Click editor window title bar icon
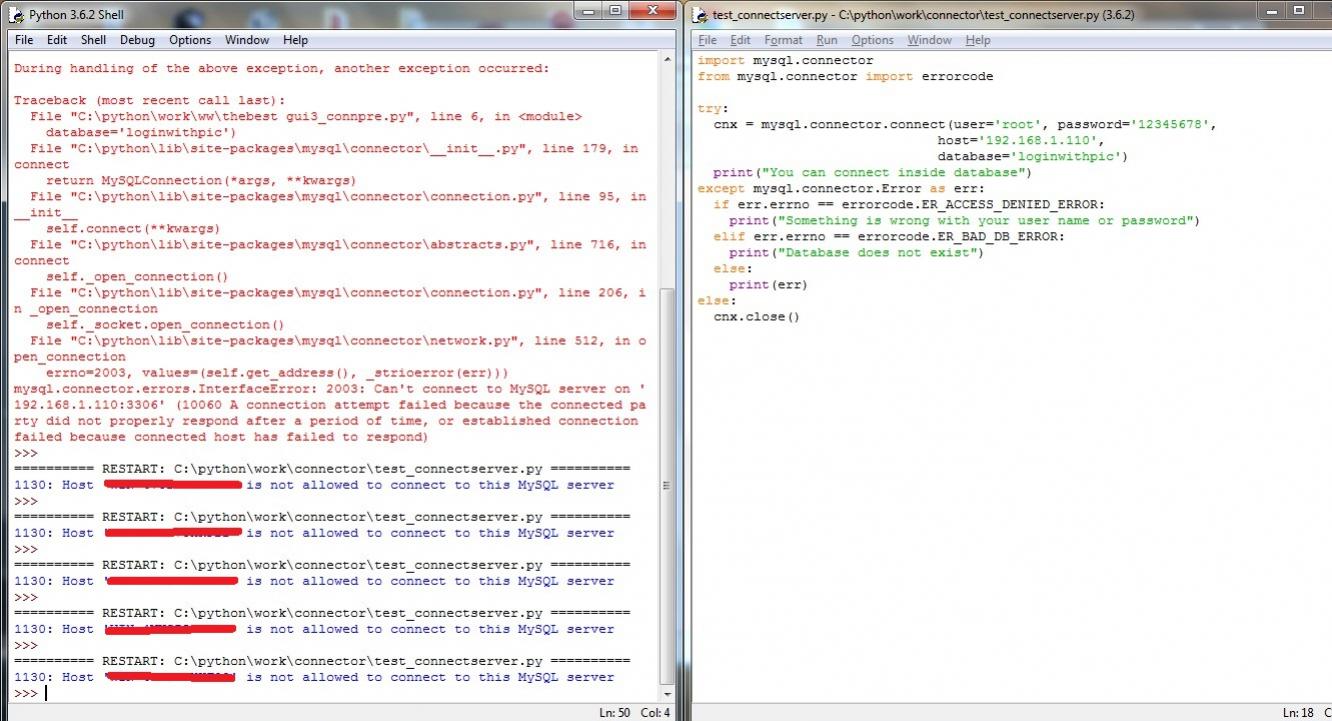Viewport: 1332px width, 721px height. (x=701, y=15)
